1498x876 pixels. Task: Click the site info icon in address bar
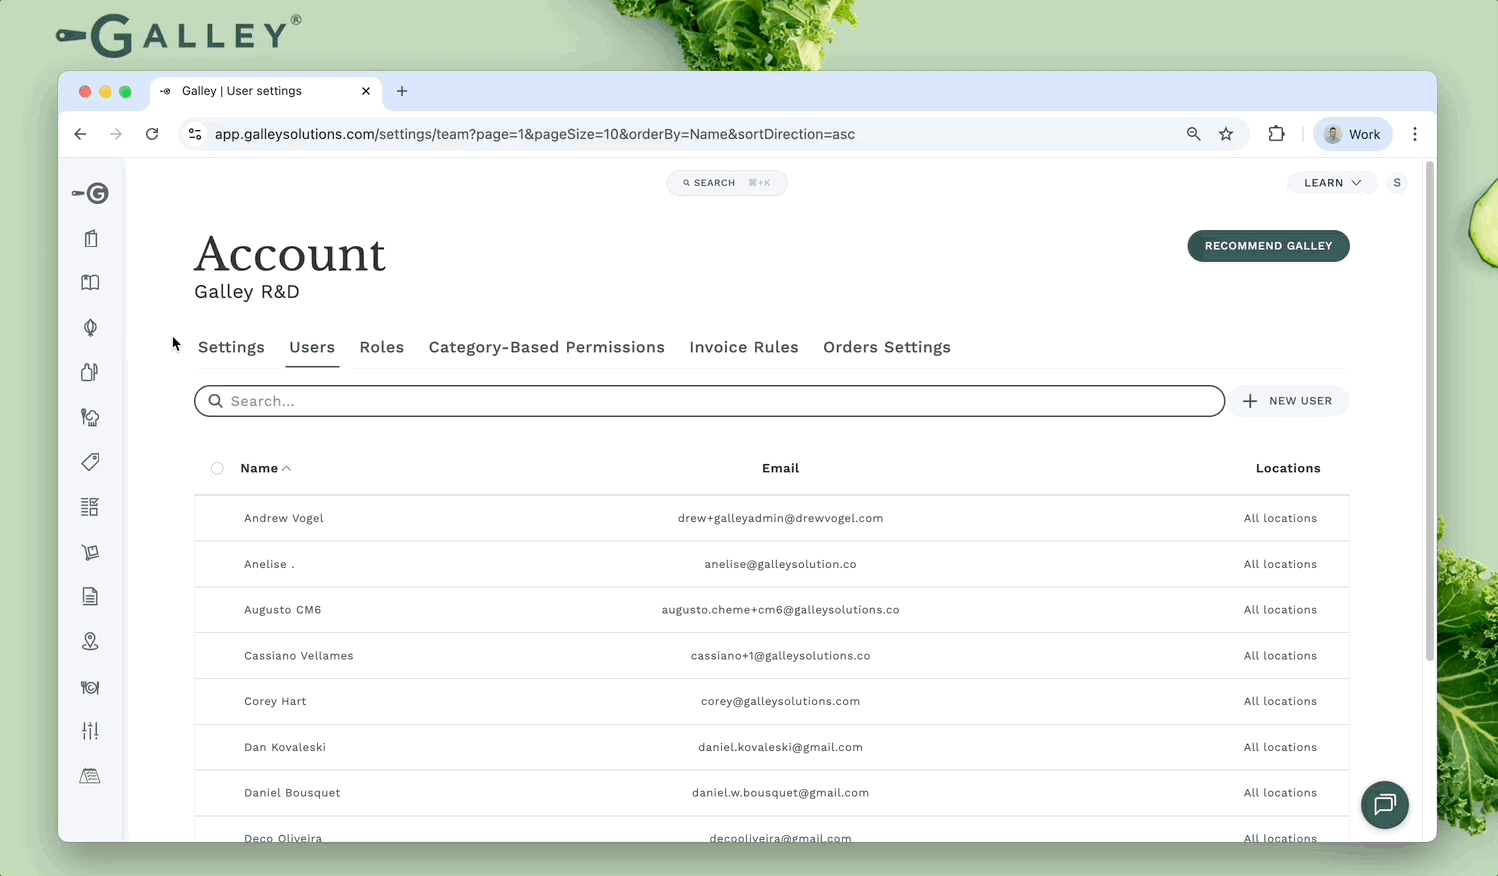pyautogui.click(x=195, y=134)
